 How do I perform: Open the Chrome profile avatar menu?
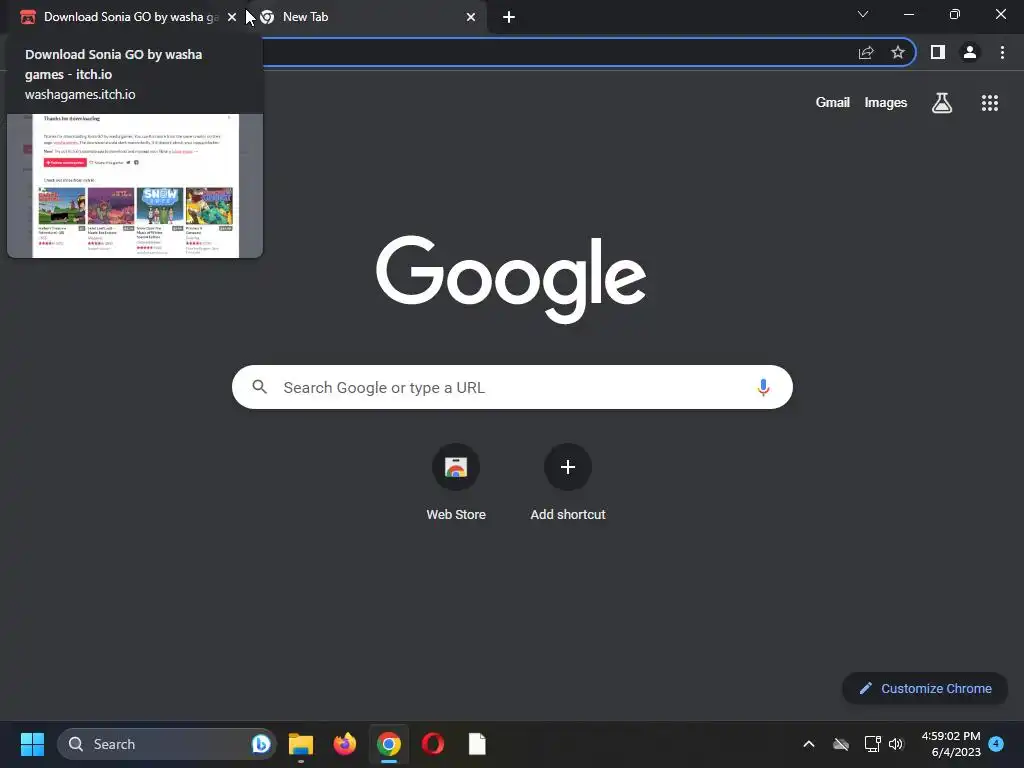coord(970,52)
